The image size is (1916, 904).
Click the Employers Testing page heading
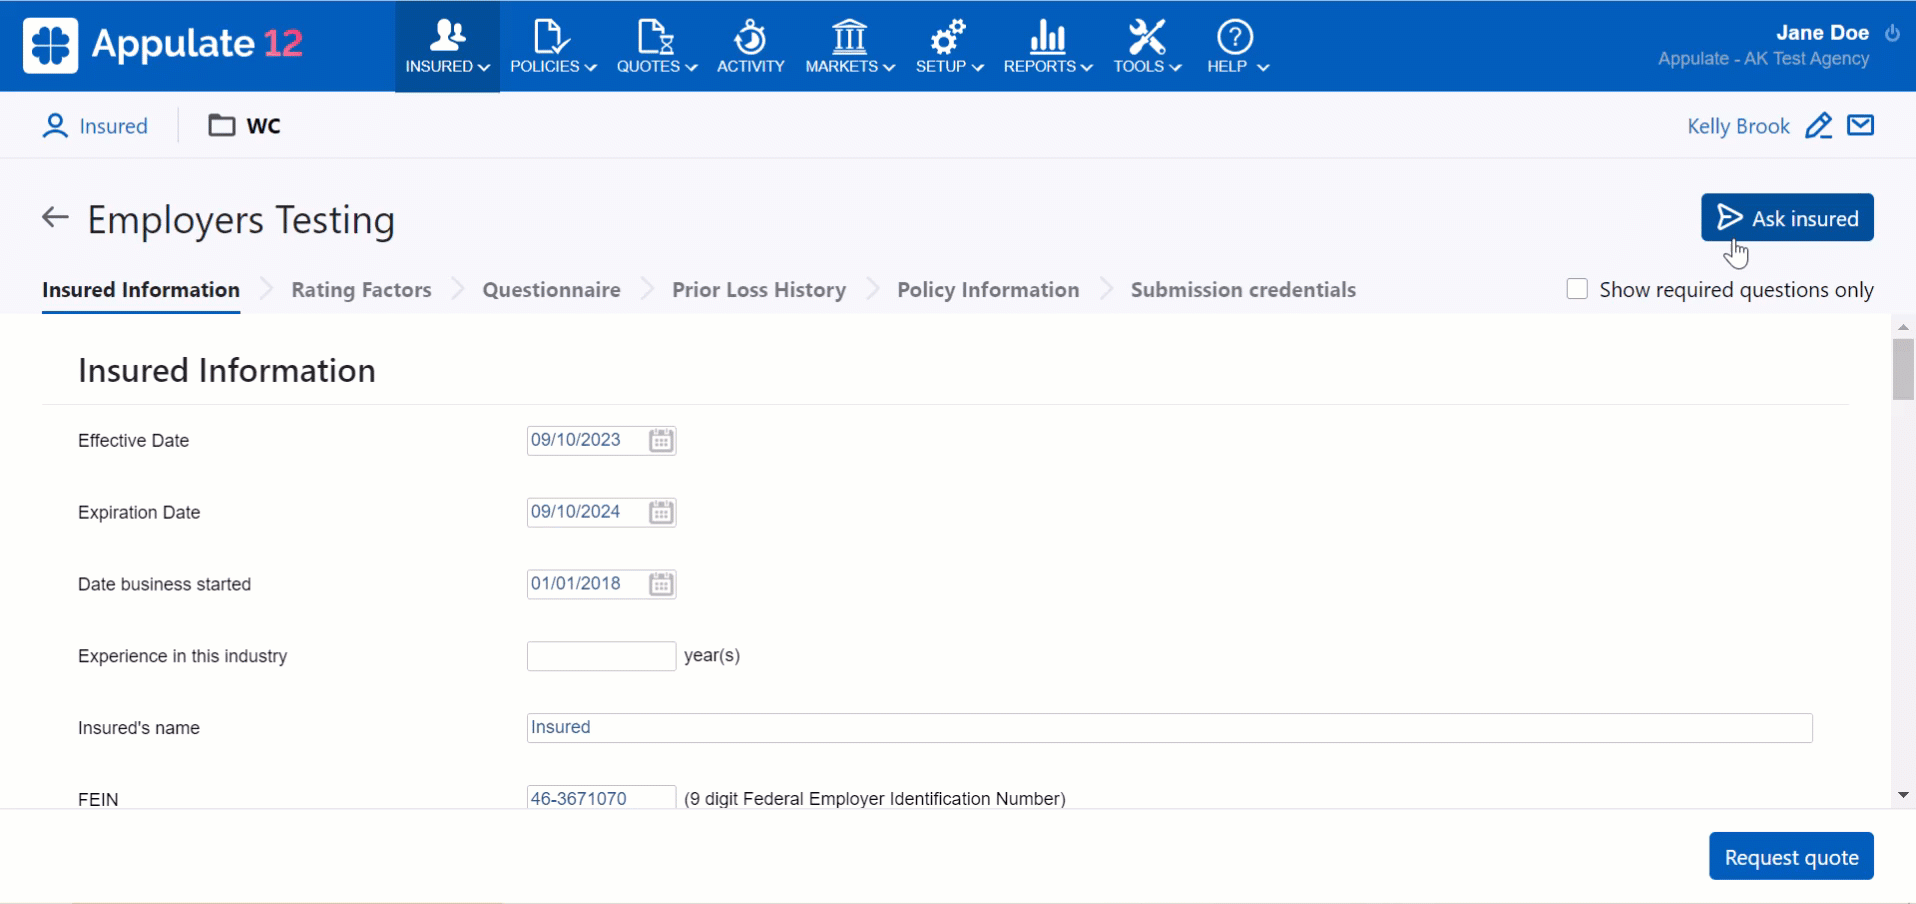241,220
